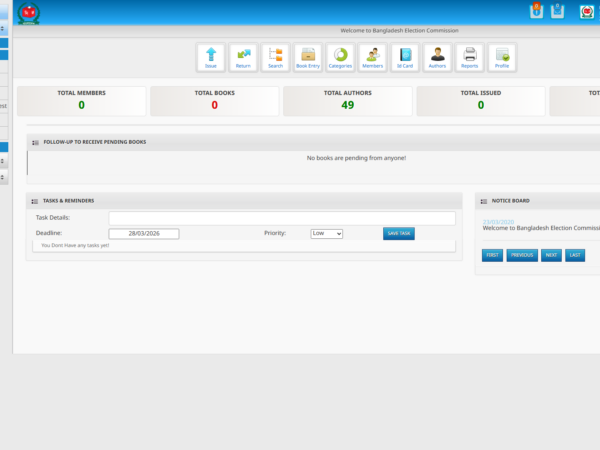Open the Book Entry tool
Screen dimensions: 600x450
coord(308,58)
